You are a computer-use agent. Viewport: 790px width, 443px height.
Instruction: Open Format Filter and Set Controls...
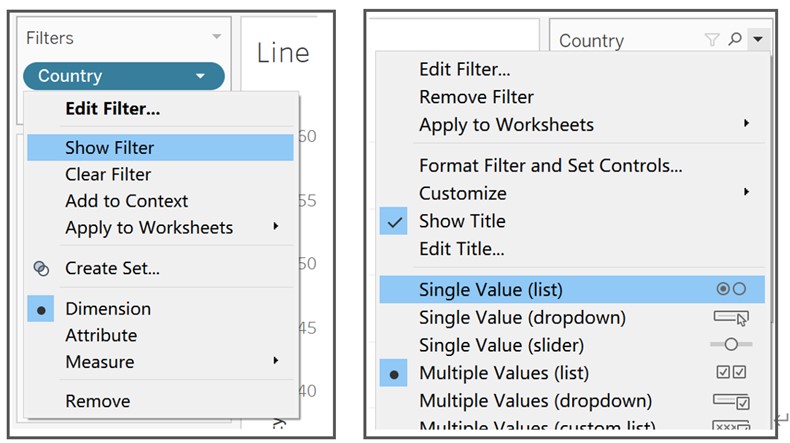click(x=550, y=166)
